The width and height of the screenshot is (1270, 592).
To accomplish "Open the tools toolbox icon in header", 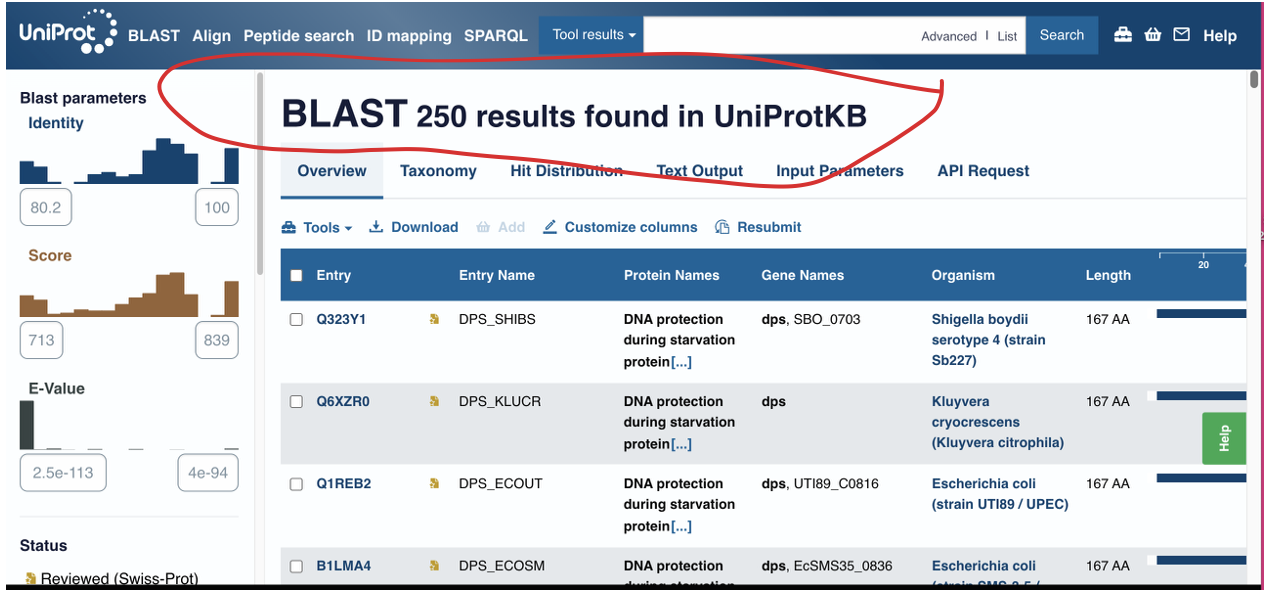I will 1123,35.
